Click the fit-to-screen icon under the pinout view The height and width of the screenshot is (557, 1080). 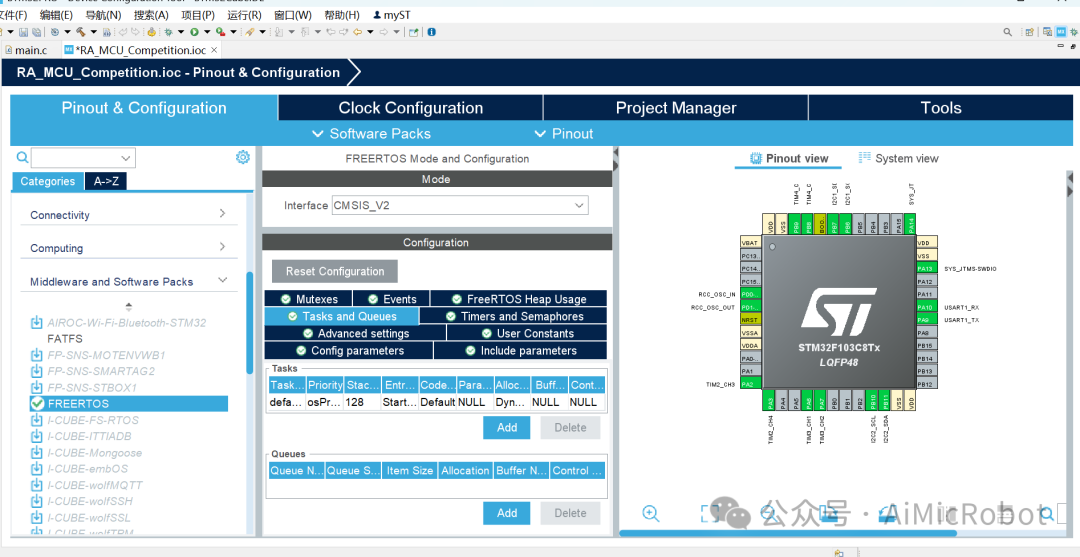710,513
